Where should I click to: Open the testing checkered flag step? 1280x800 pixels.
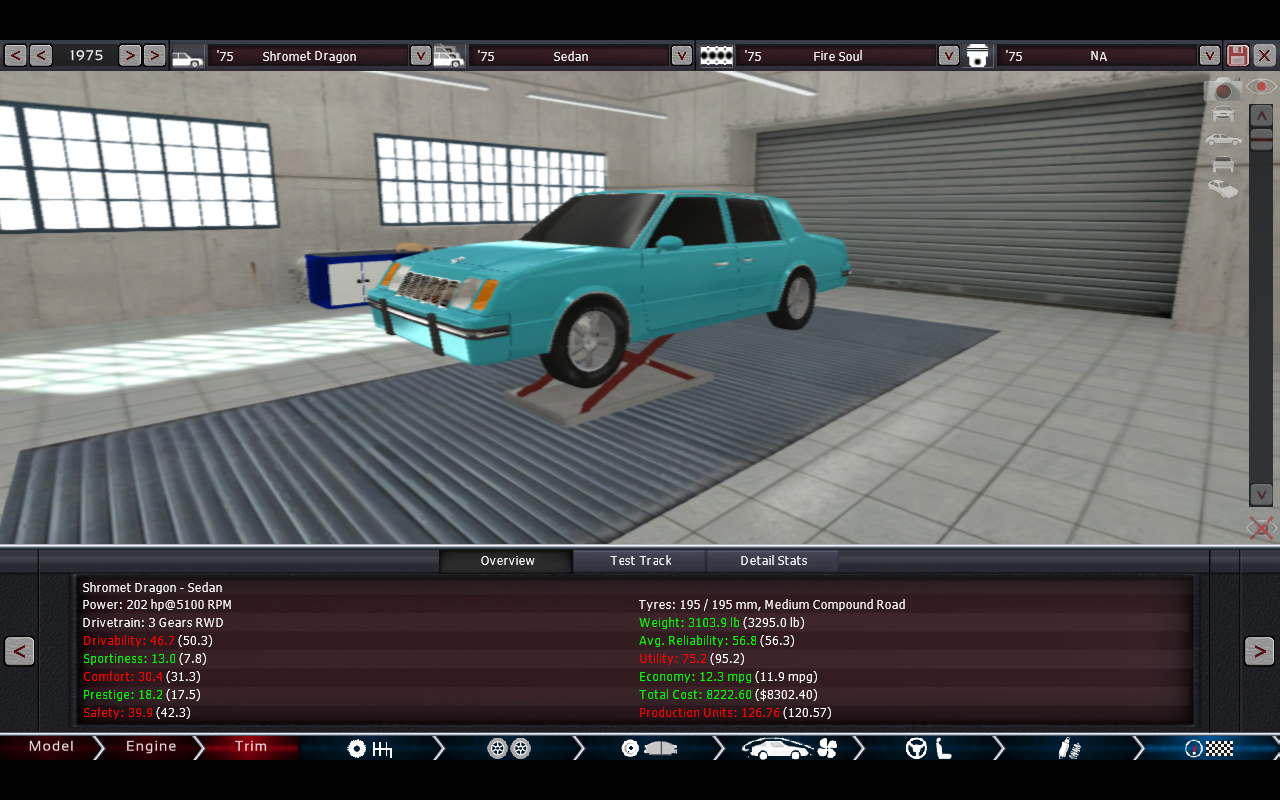1208,748
